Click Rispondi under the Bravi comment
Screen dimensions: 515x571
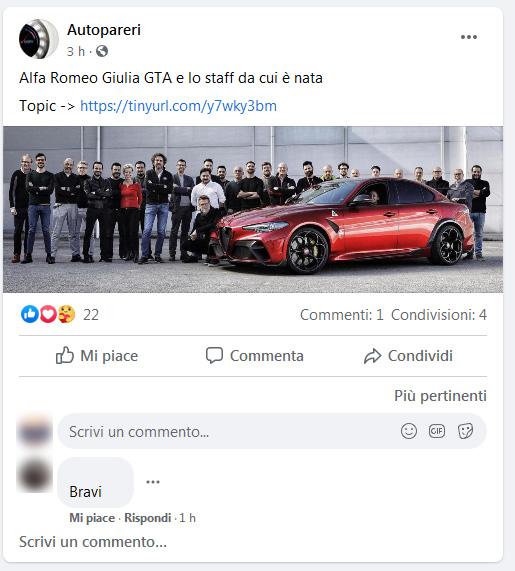point(148,518)
